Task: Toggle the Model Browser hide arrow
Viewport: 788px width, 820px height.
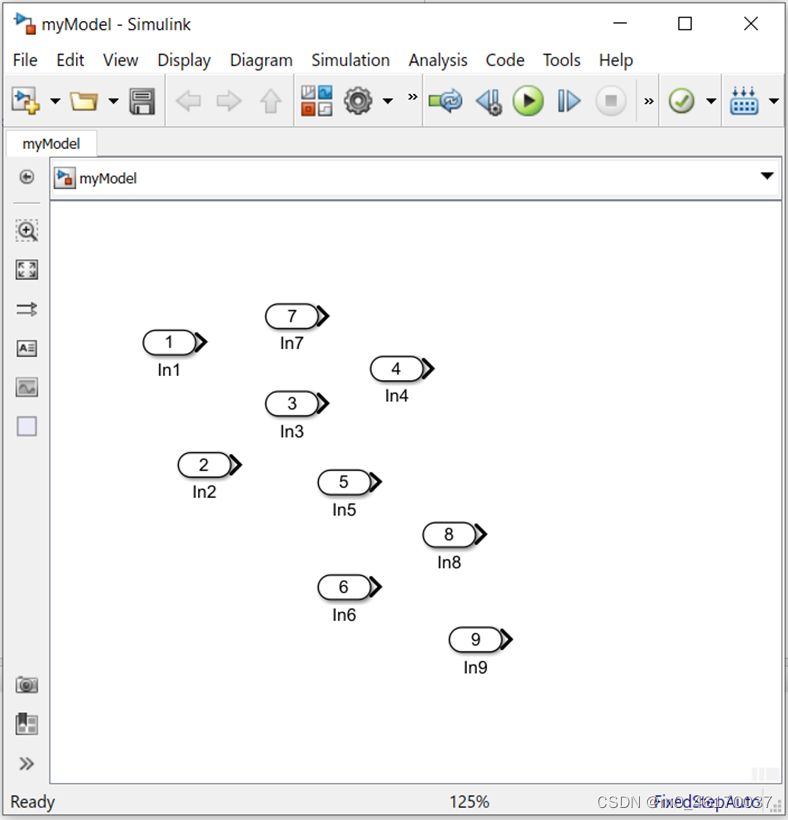Action: [27, 177]
